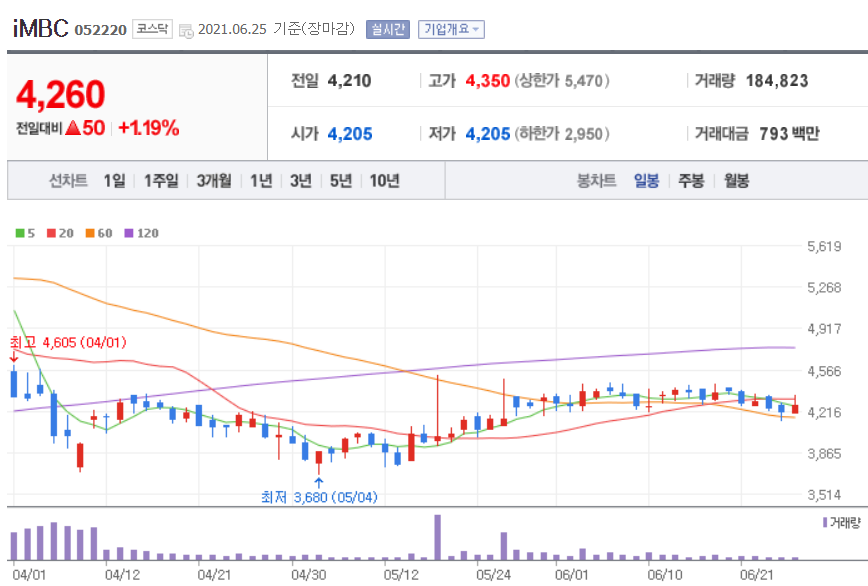Select the 3개월 line chart tab

pos(214,180)
